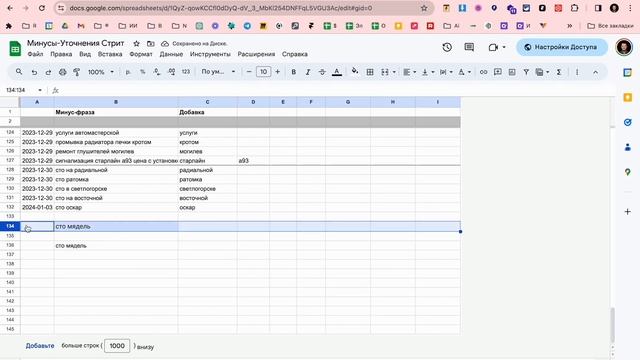Format as currency rubles
Viewport: 640px width, 360px height.
[128, 72]
